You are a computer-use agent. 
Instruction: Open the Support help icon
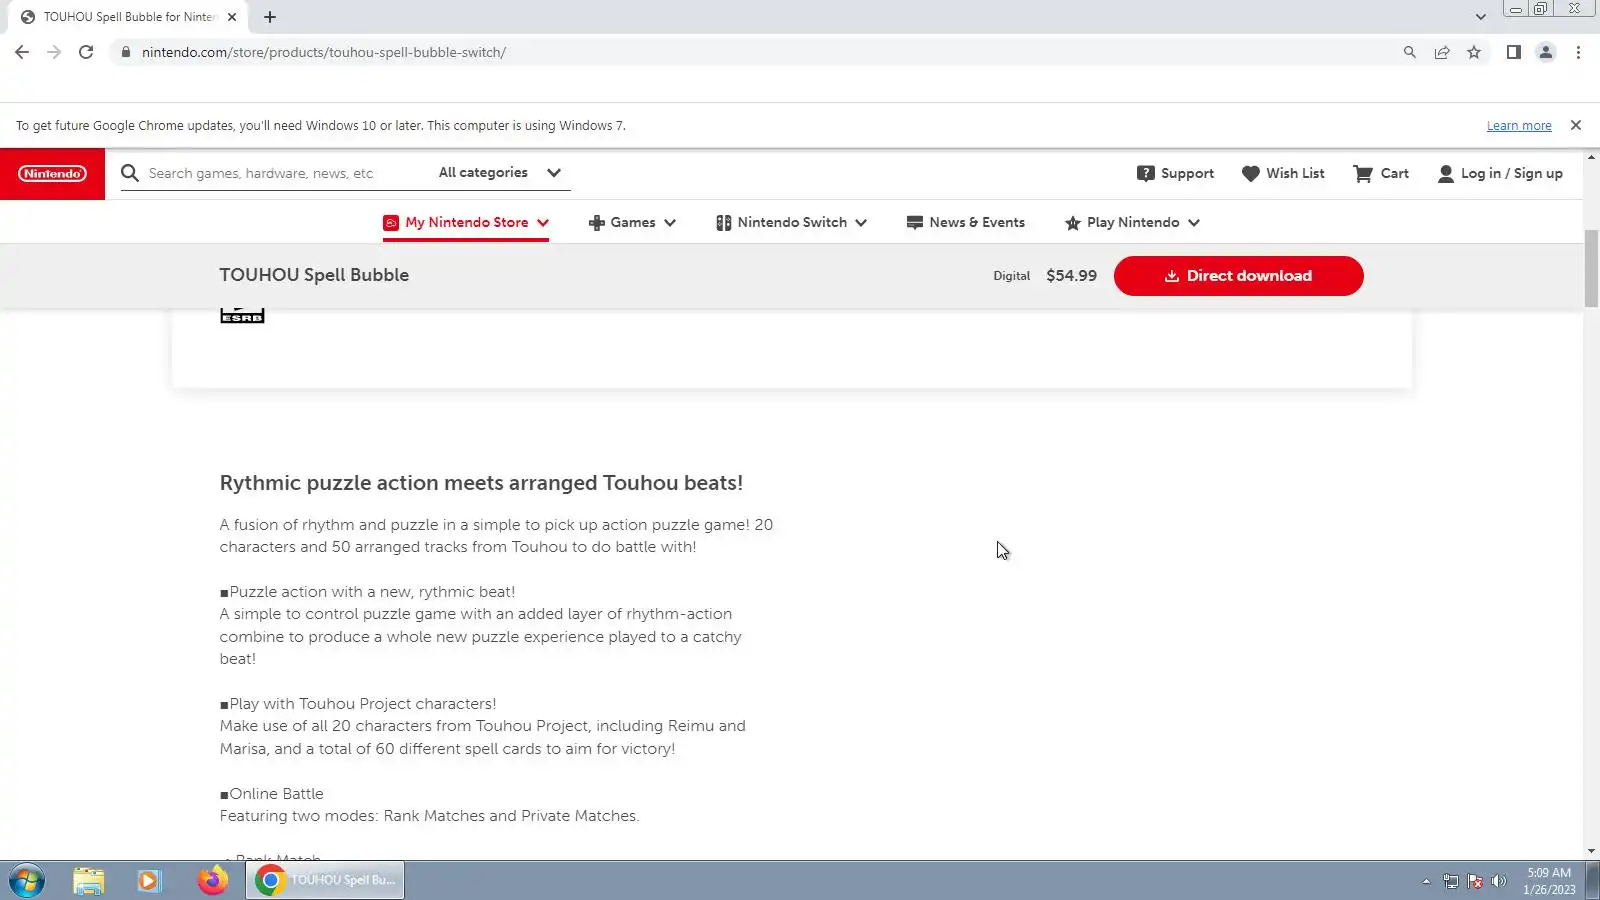pyautogui.click(x=1146, y=173)
